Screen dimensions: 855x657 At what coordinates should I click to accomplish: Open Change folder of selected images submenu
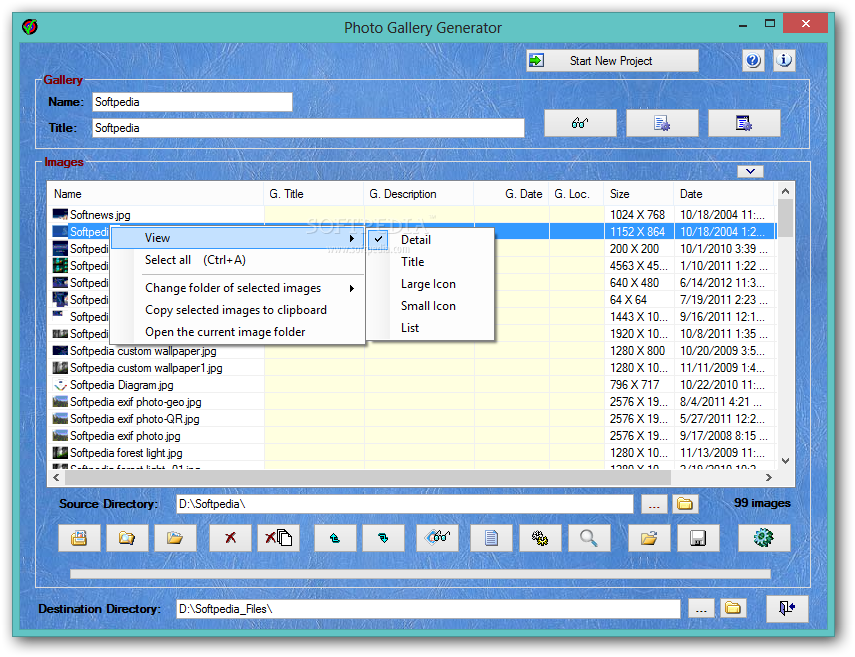coord(237,288)
